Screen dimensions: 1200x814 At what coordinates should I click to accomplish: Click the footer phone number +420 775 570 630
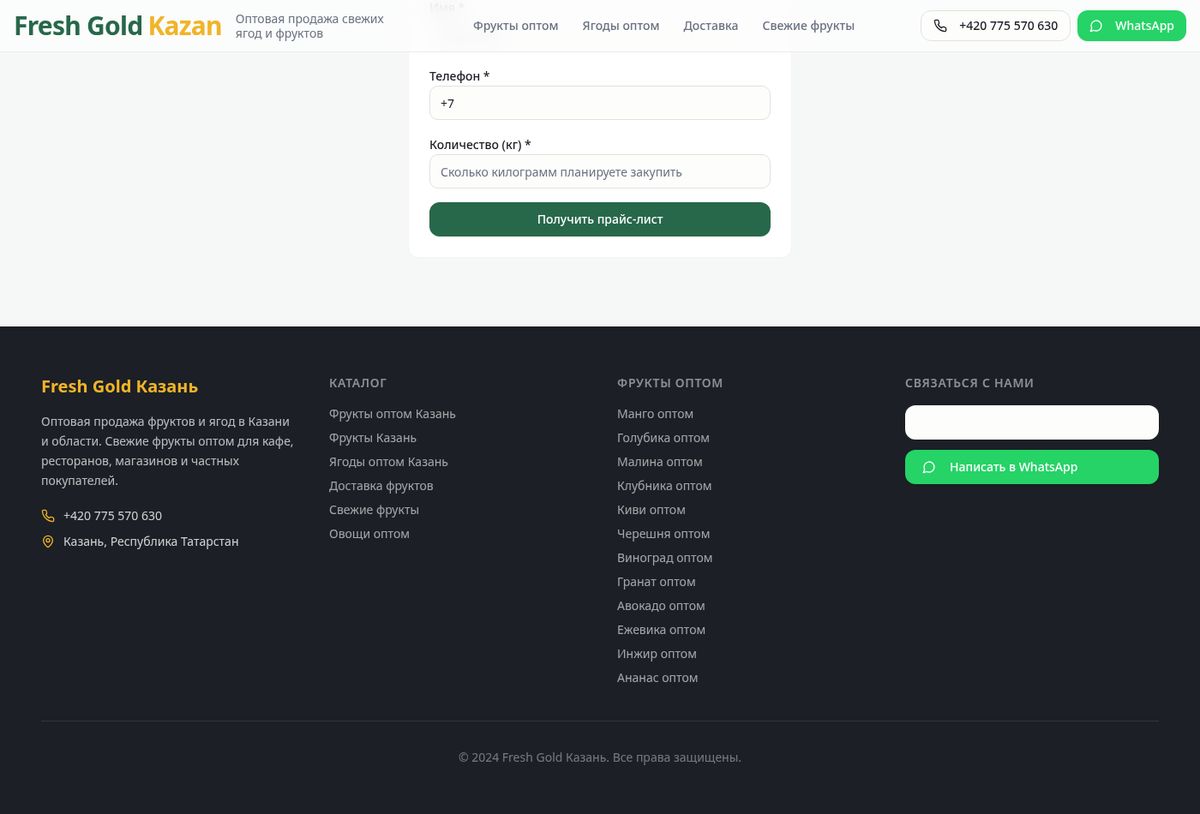pos(112,516)
